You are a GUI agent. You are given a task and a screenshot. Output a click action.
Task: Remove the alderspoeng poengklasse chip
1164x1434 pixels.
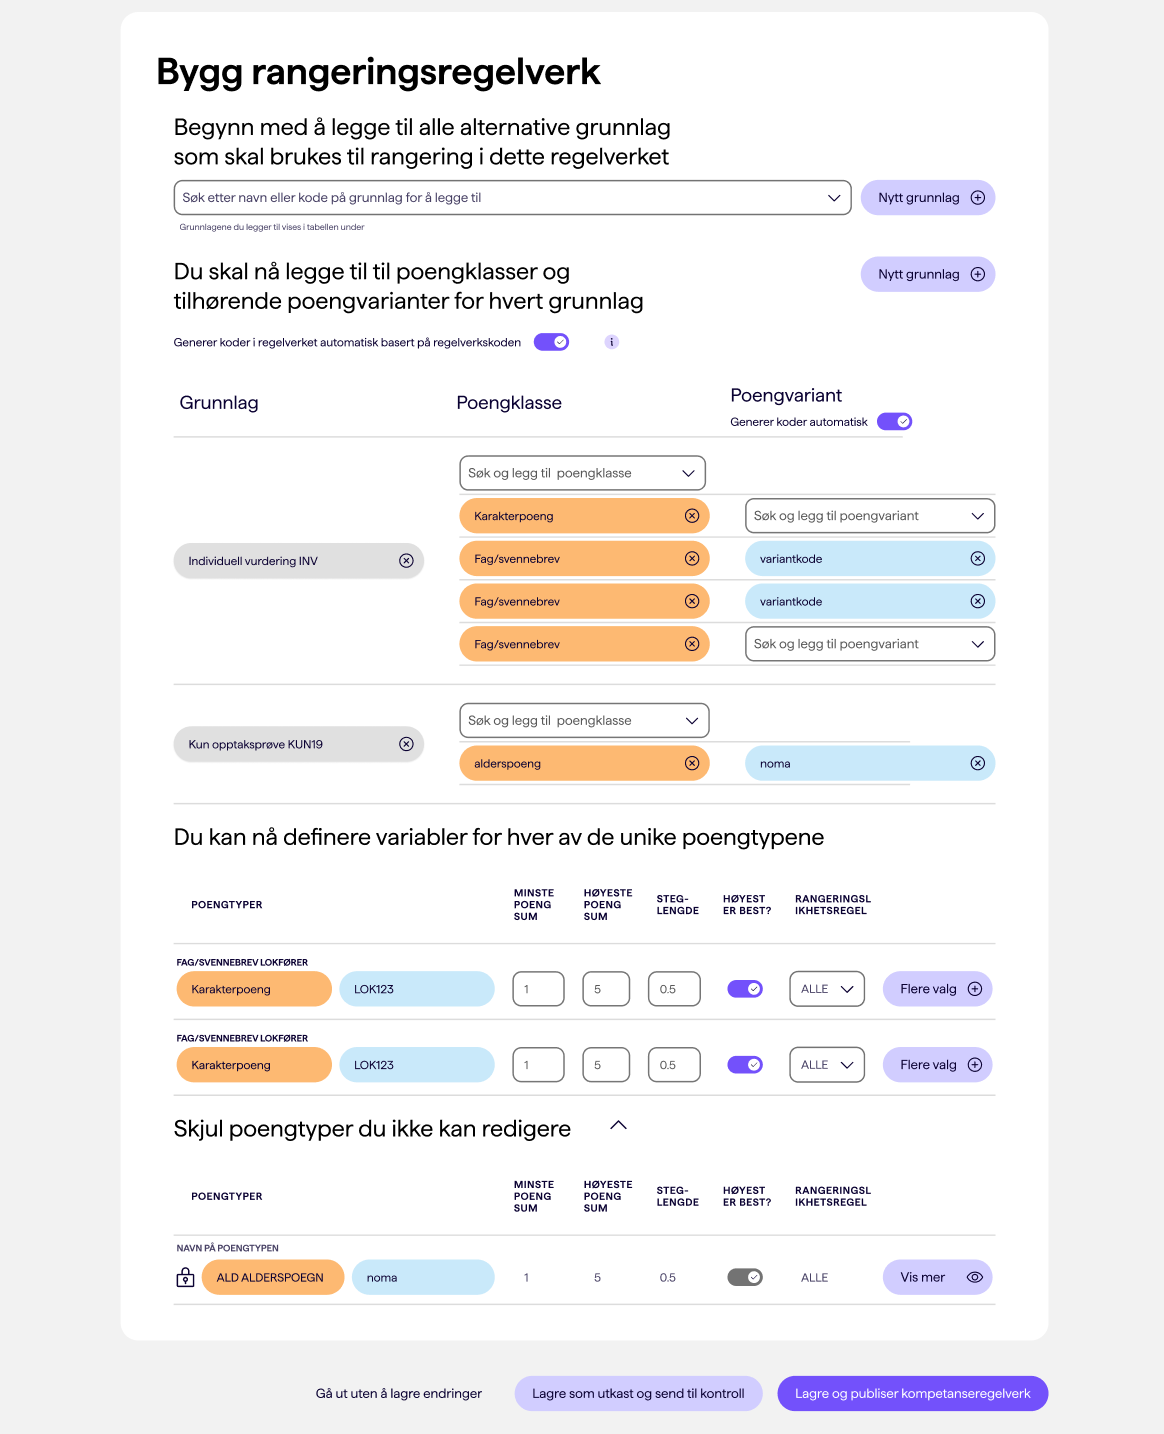[x=691, y=763]
